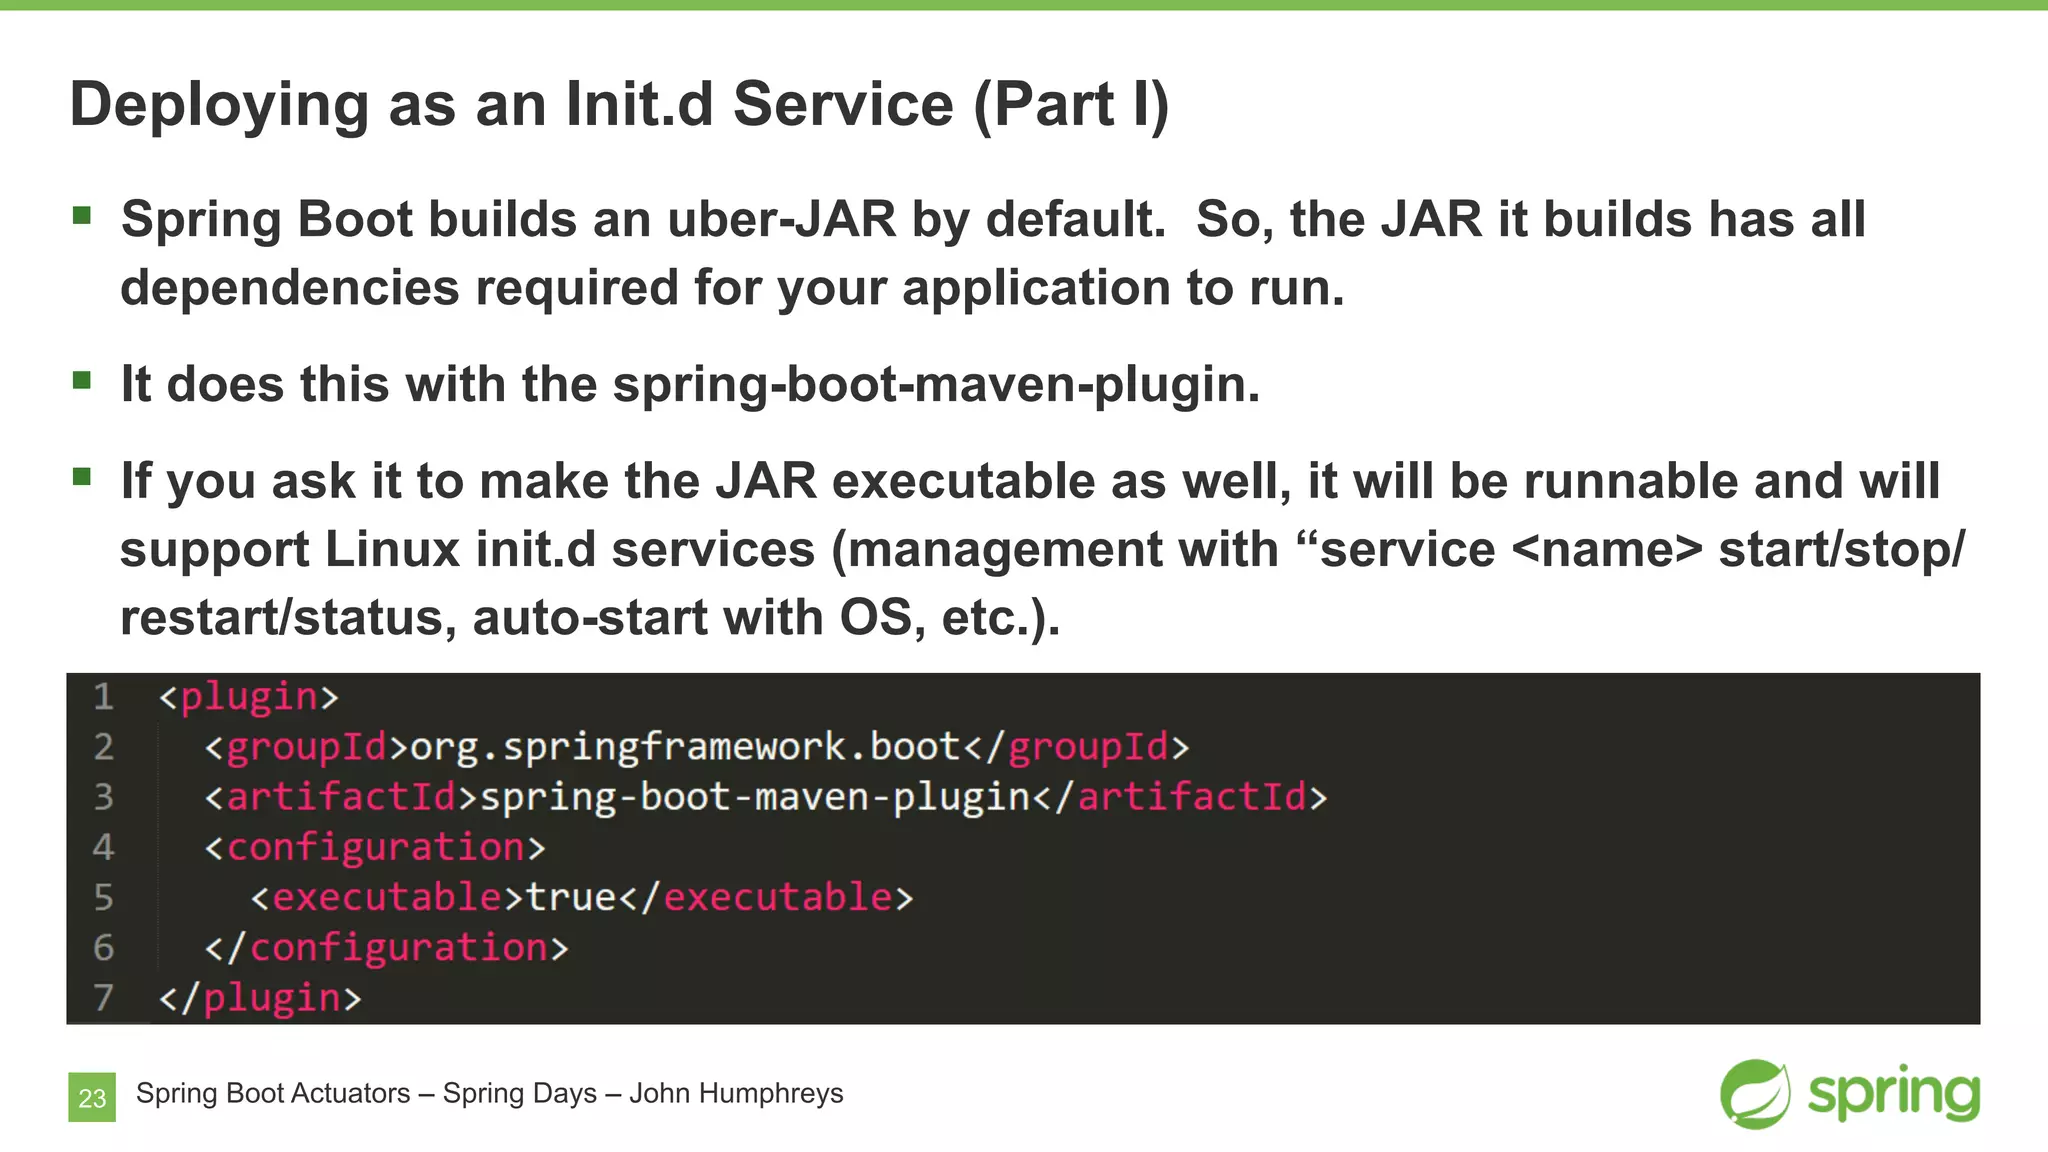The width and height of the screenshot is (2048, 1152).
Task: Click spring-boot-maven-plugin artifactId value in code
Action: click(x=756, y=797)
